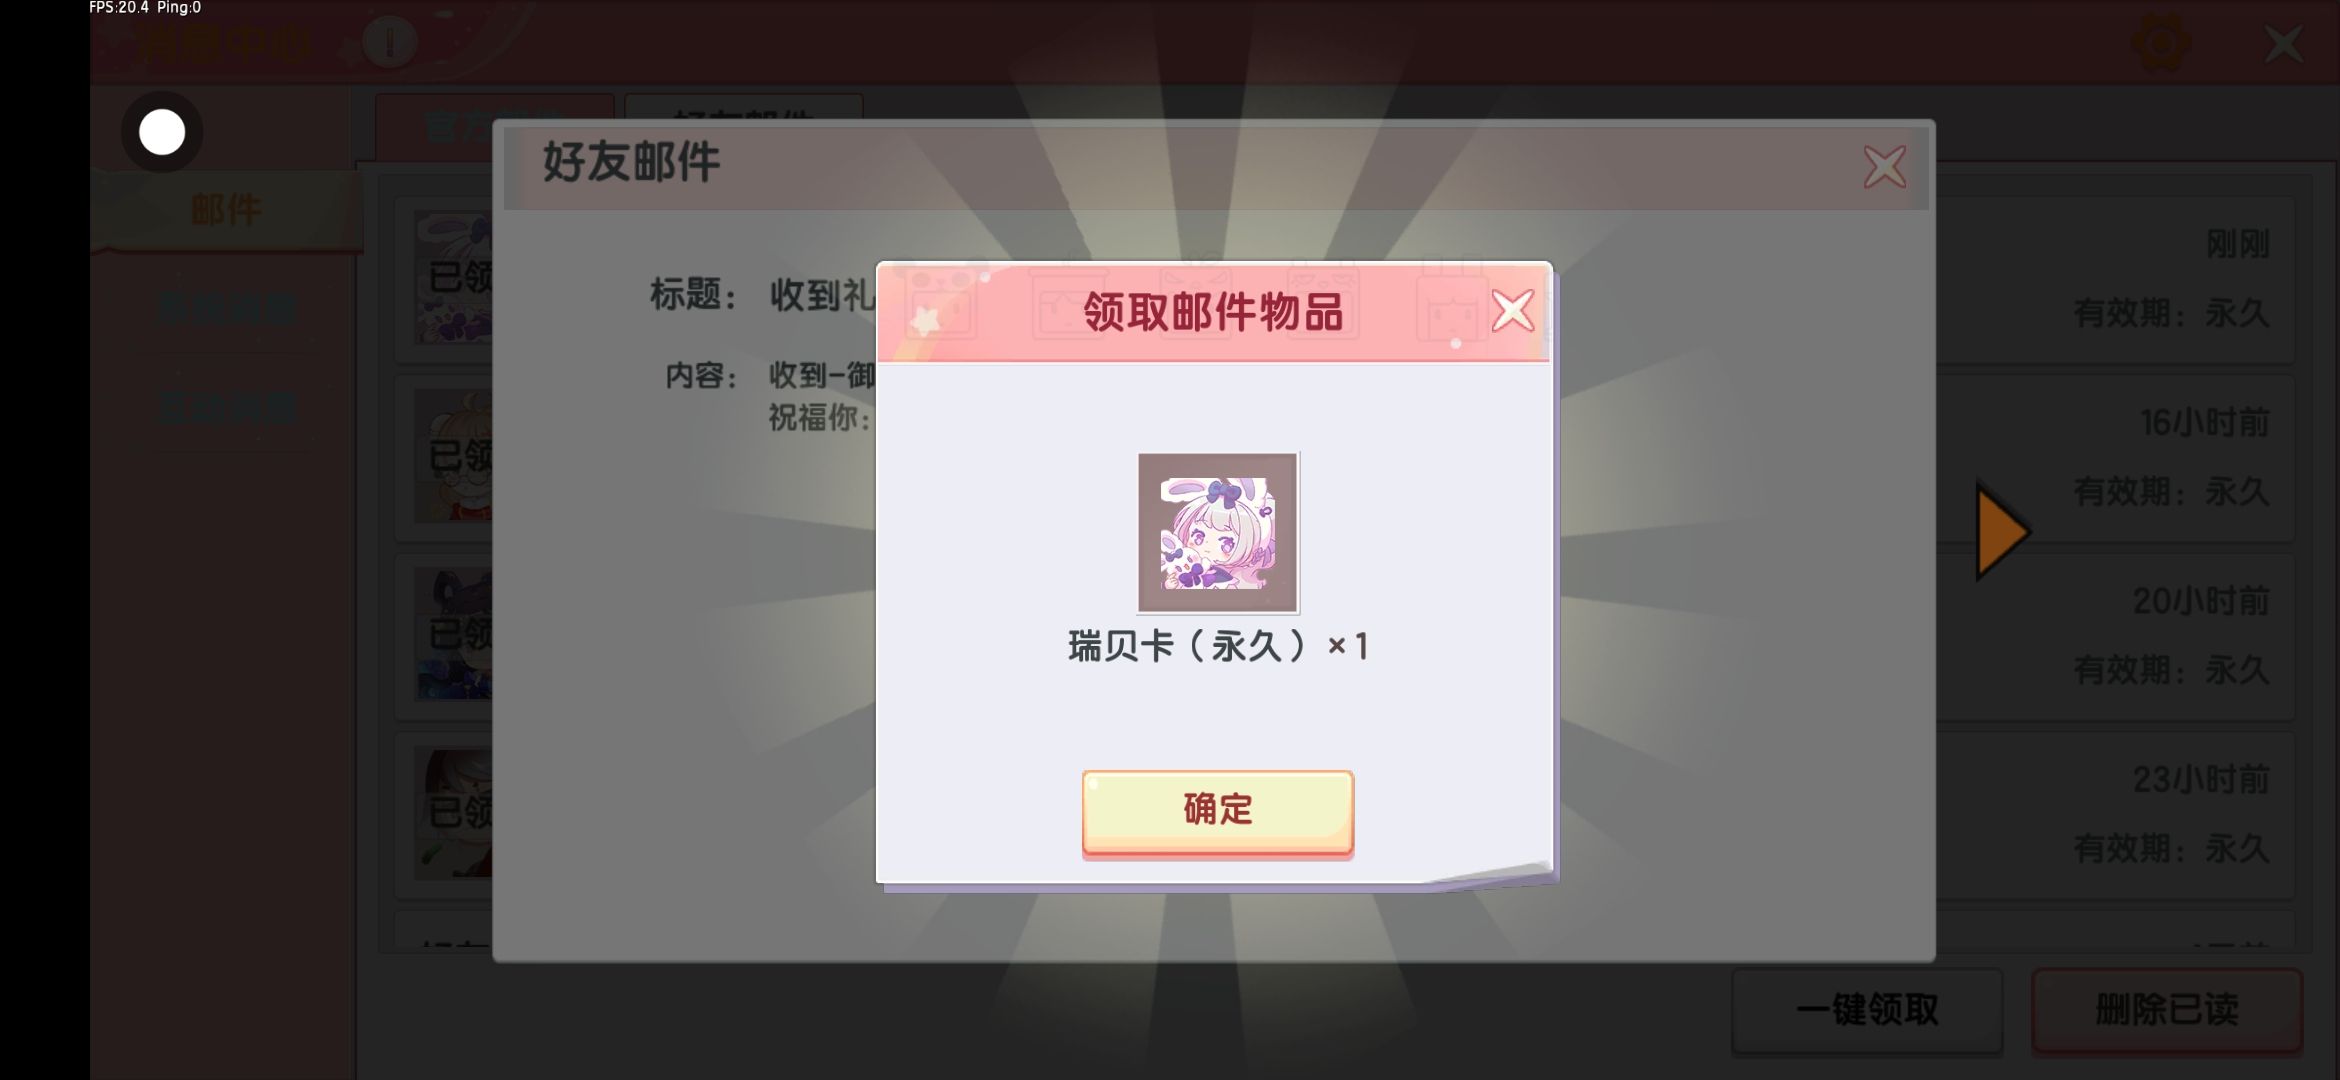Open the mail from 23小时前
This screenshot has height=1080, width=2340.
pyautogui.click(x=1344, y=815)
